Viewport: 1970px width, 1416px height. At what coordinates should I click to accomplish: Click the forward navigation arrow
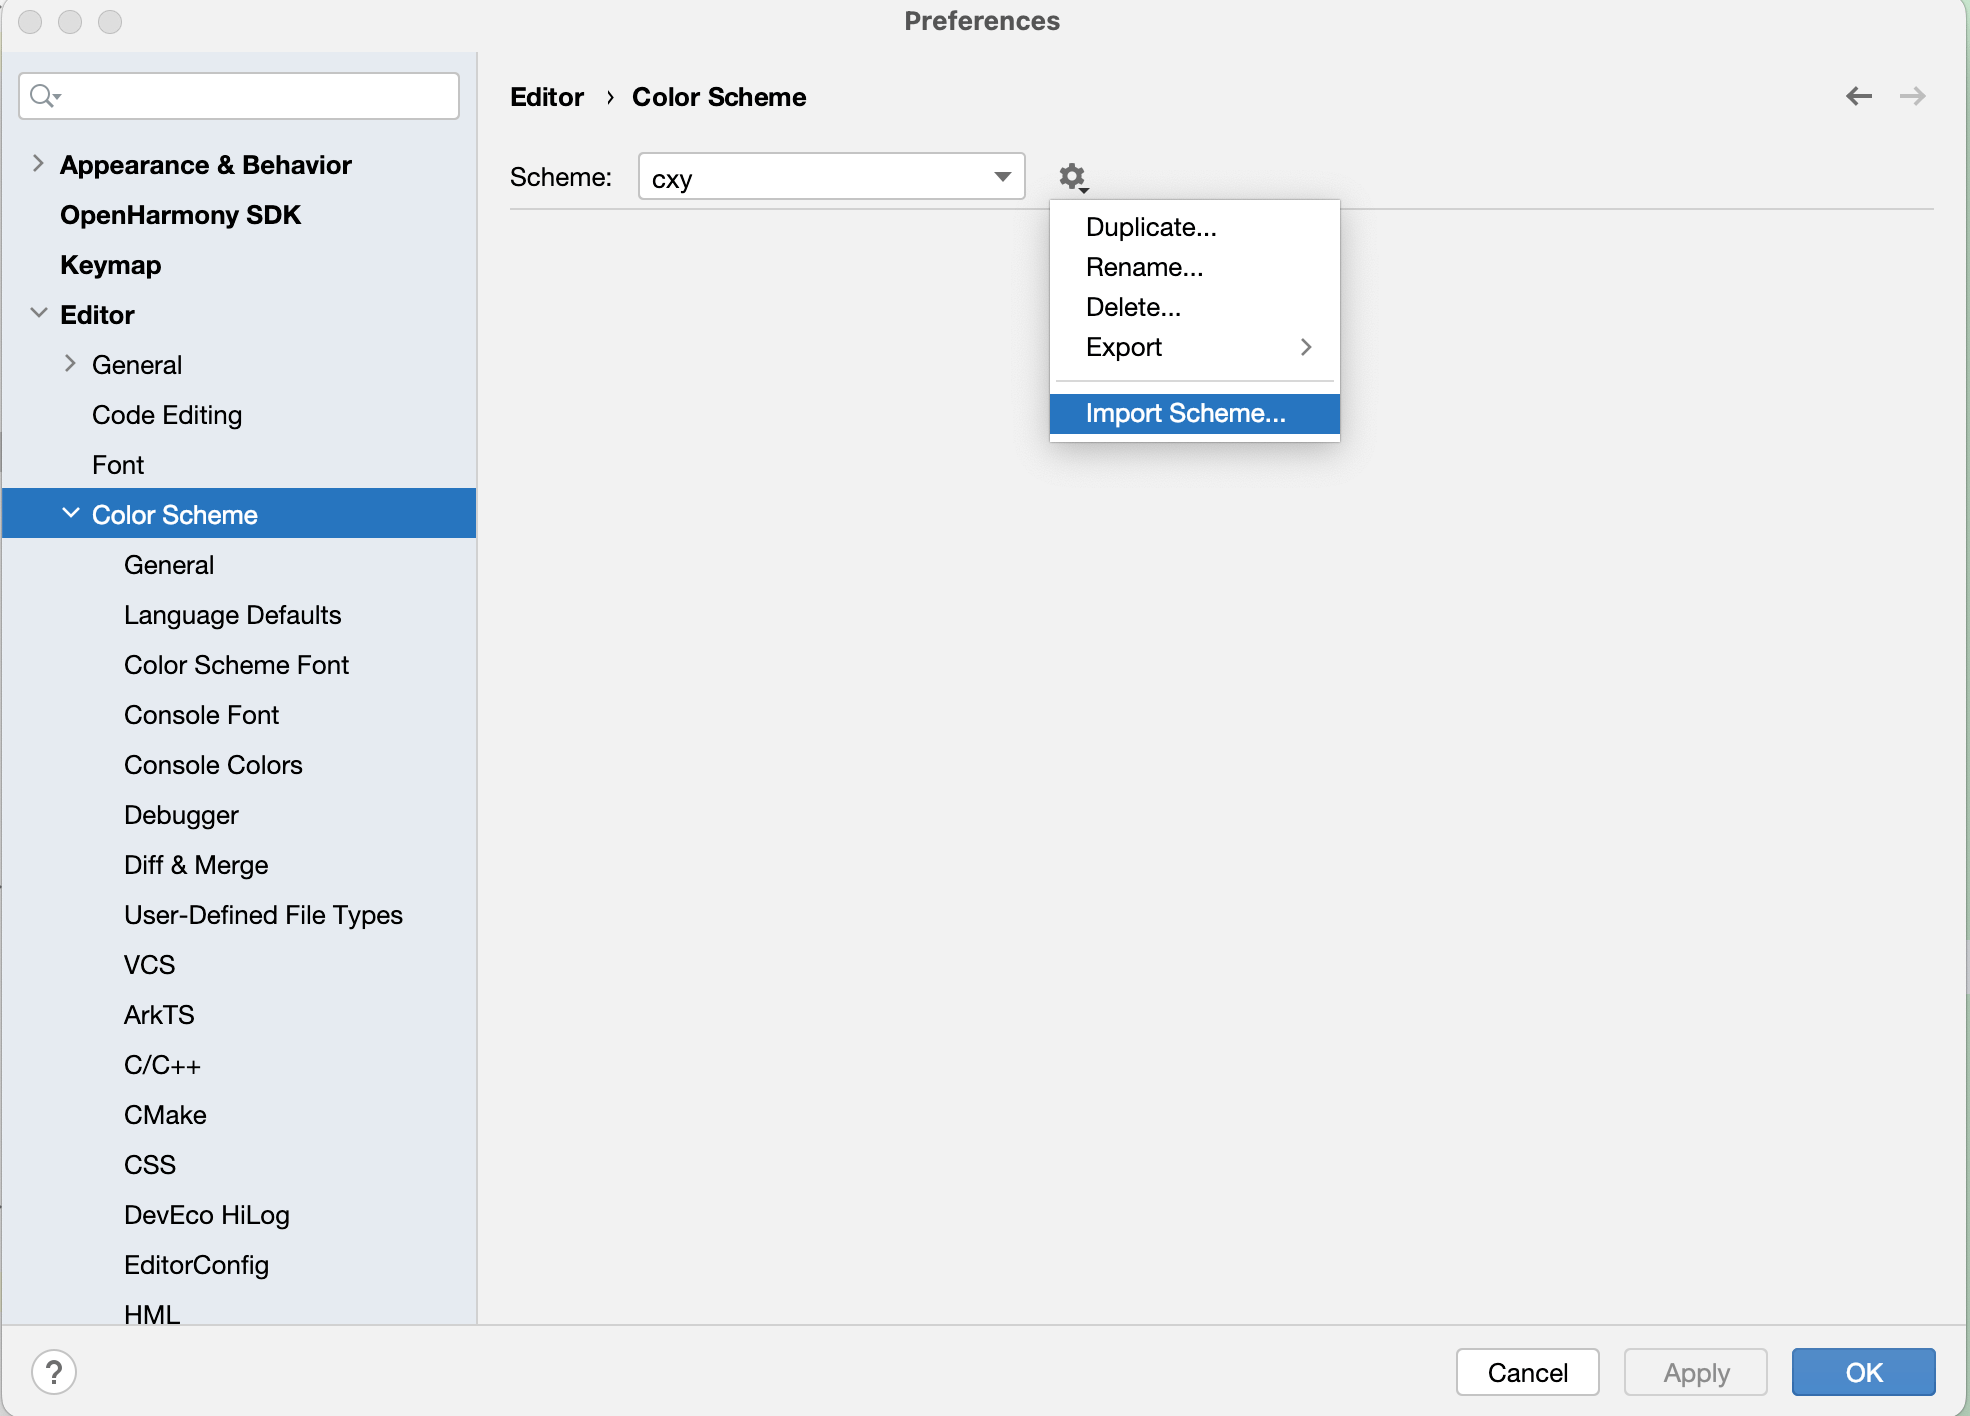click(x=1912, y=96)
